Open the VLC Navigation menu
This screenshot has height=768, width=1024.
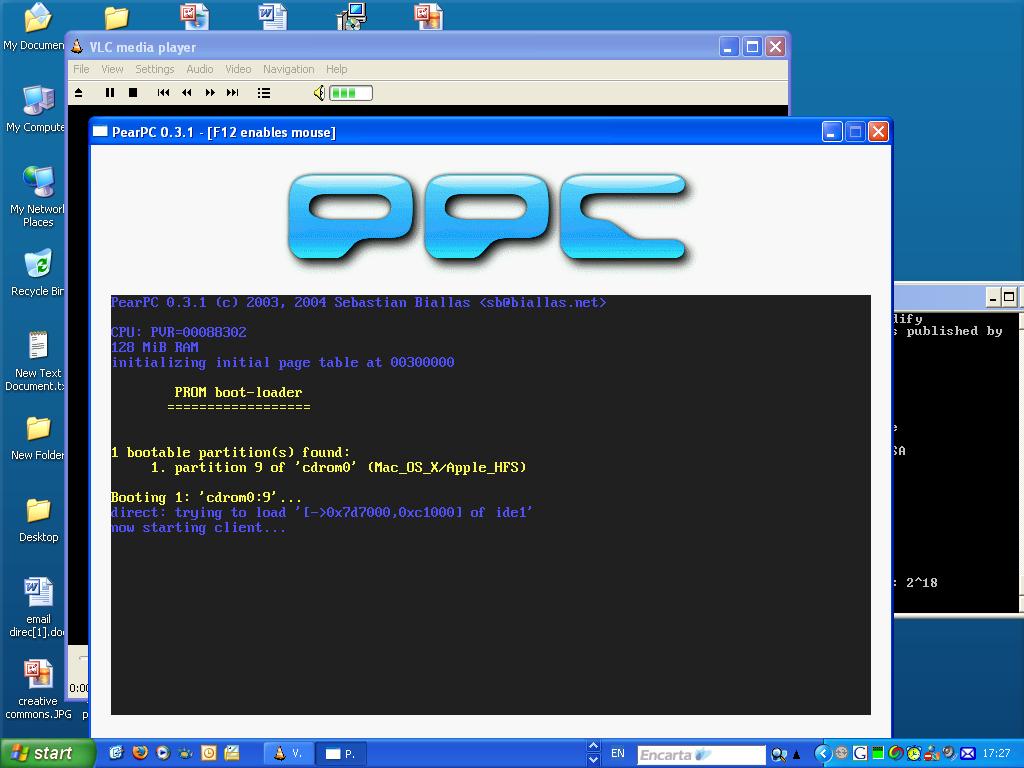click(x=289, y=69)
